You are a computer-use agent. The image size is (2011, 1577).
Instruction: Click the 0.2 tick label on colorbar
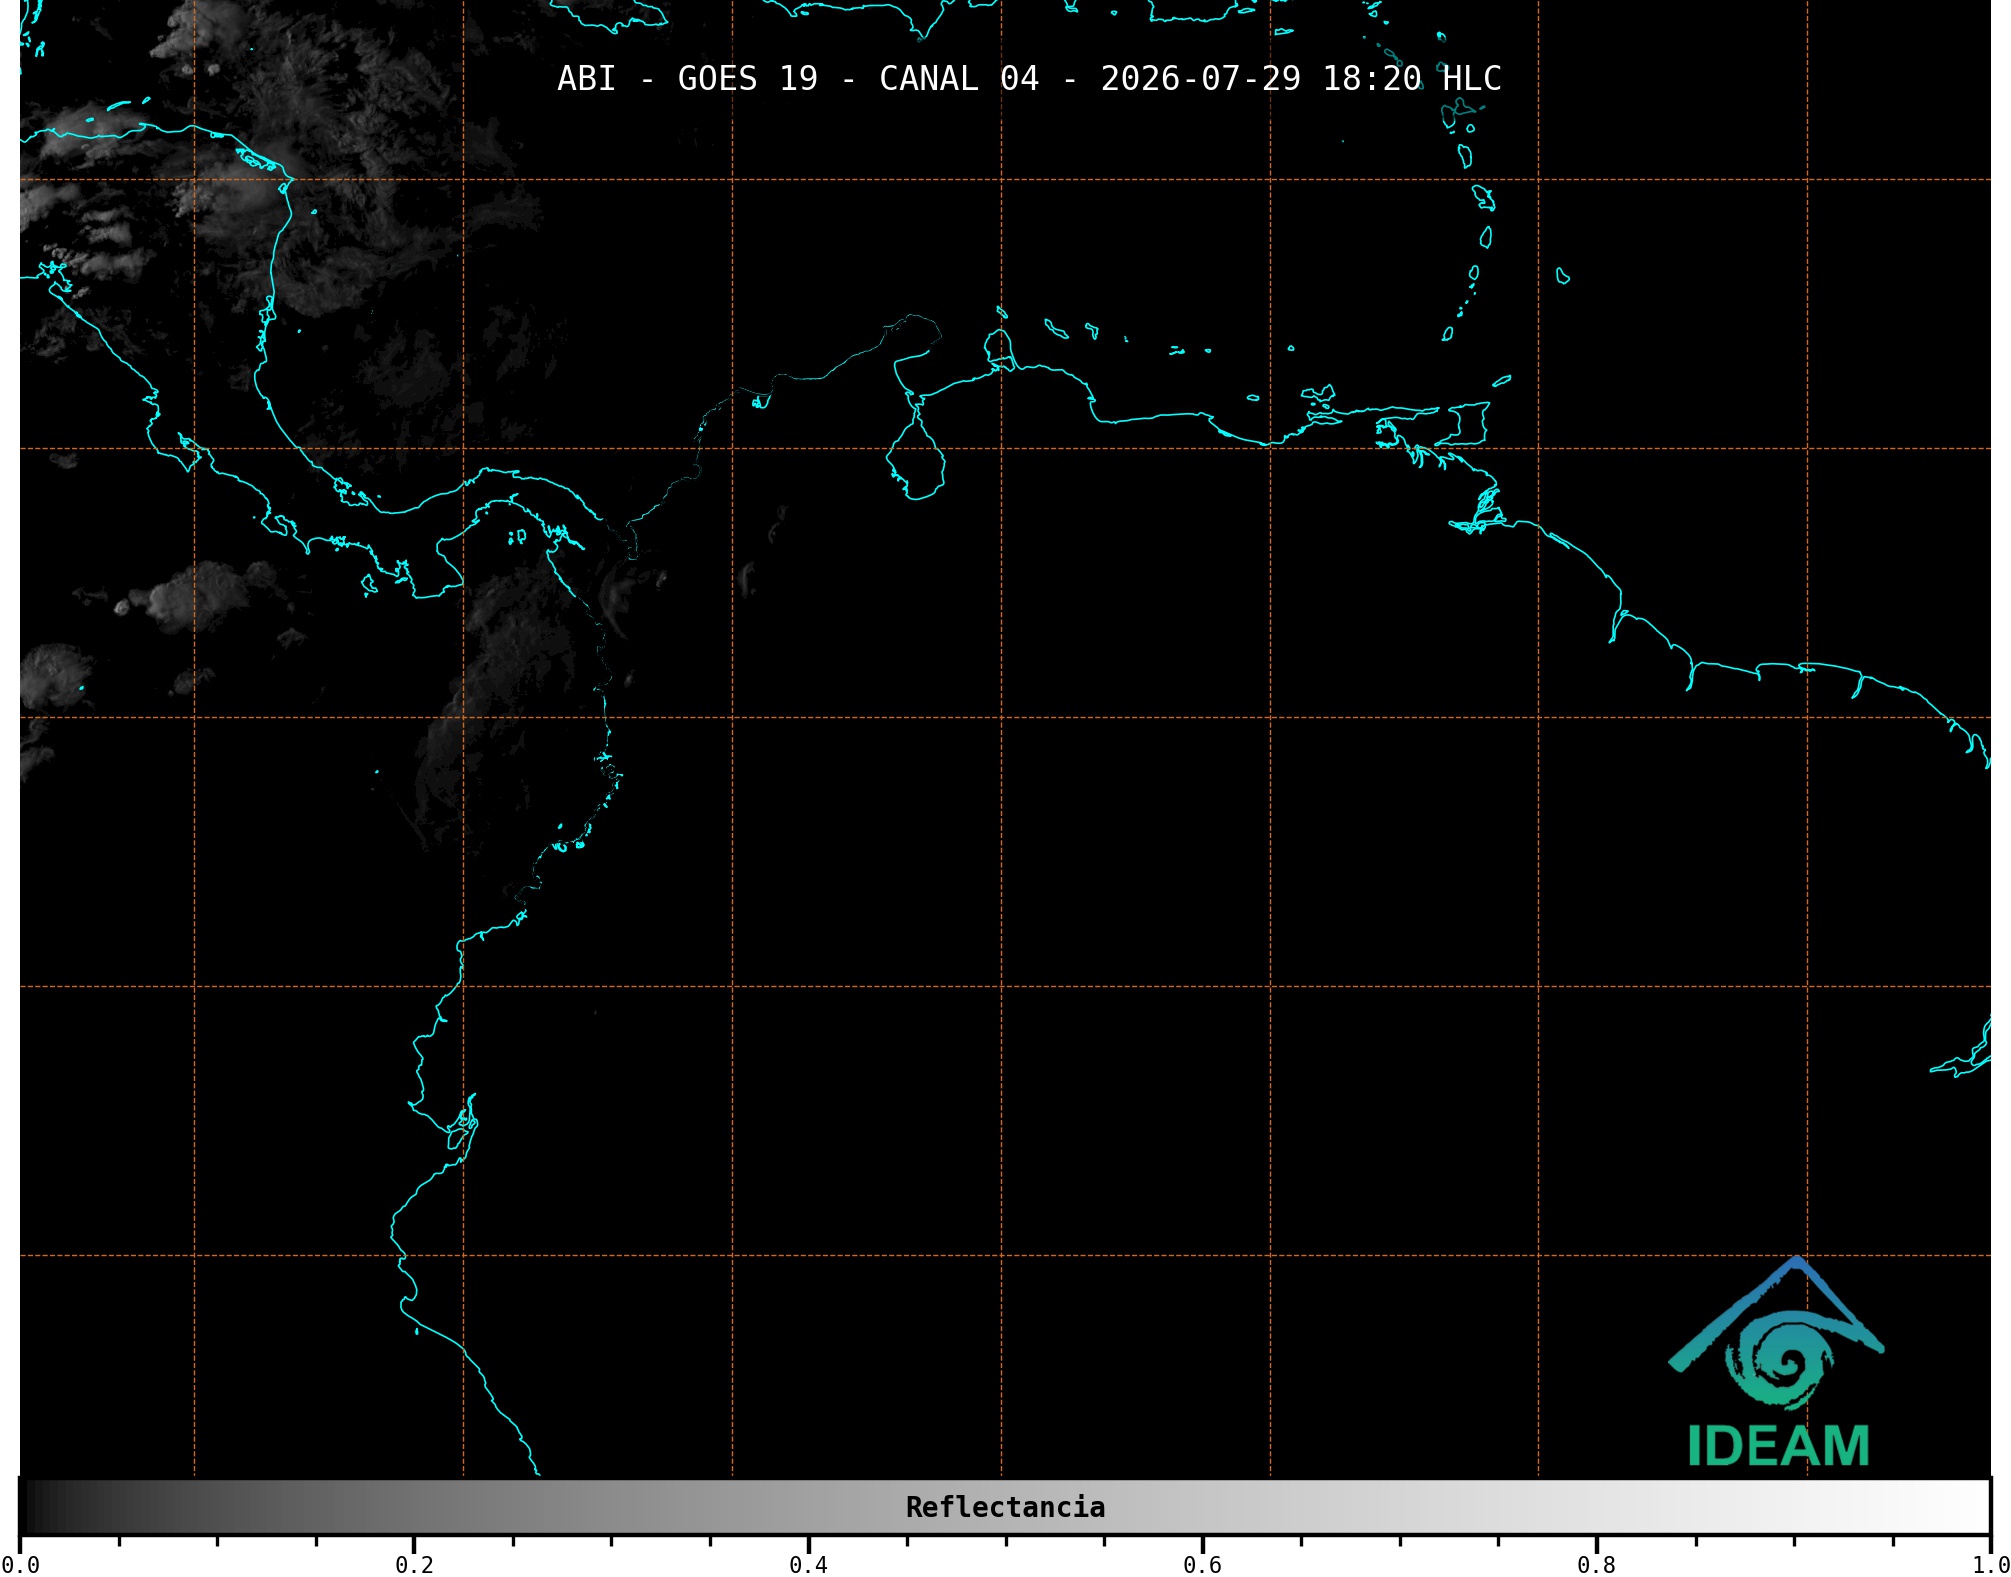(x=414, y=1565)
